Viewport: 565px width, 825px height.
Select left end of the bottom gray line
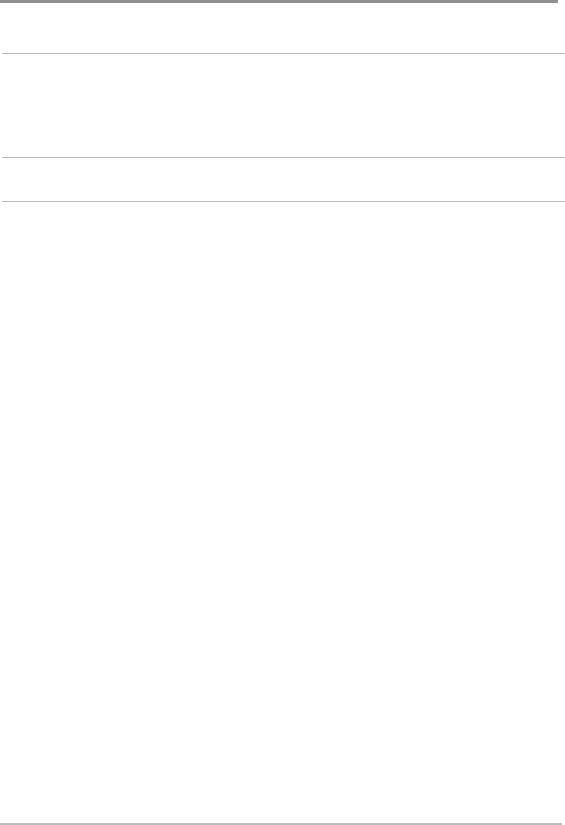(x=2, y=823)
